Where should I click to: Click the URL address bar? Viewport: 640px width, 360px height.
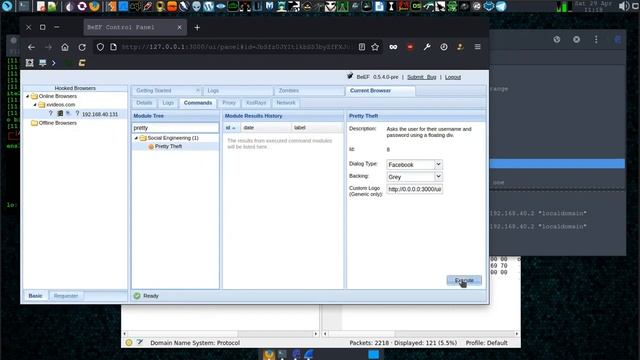pyautogui.click(x=237, y=47)
